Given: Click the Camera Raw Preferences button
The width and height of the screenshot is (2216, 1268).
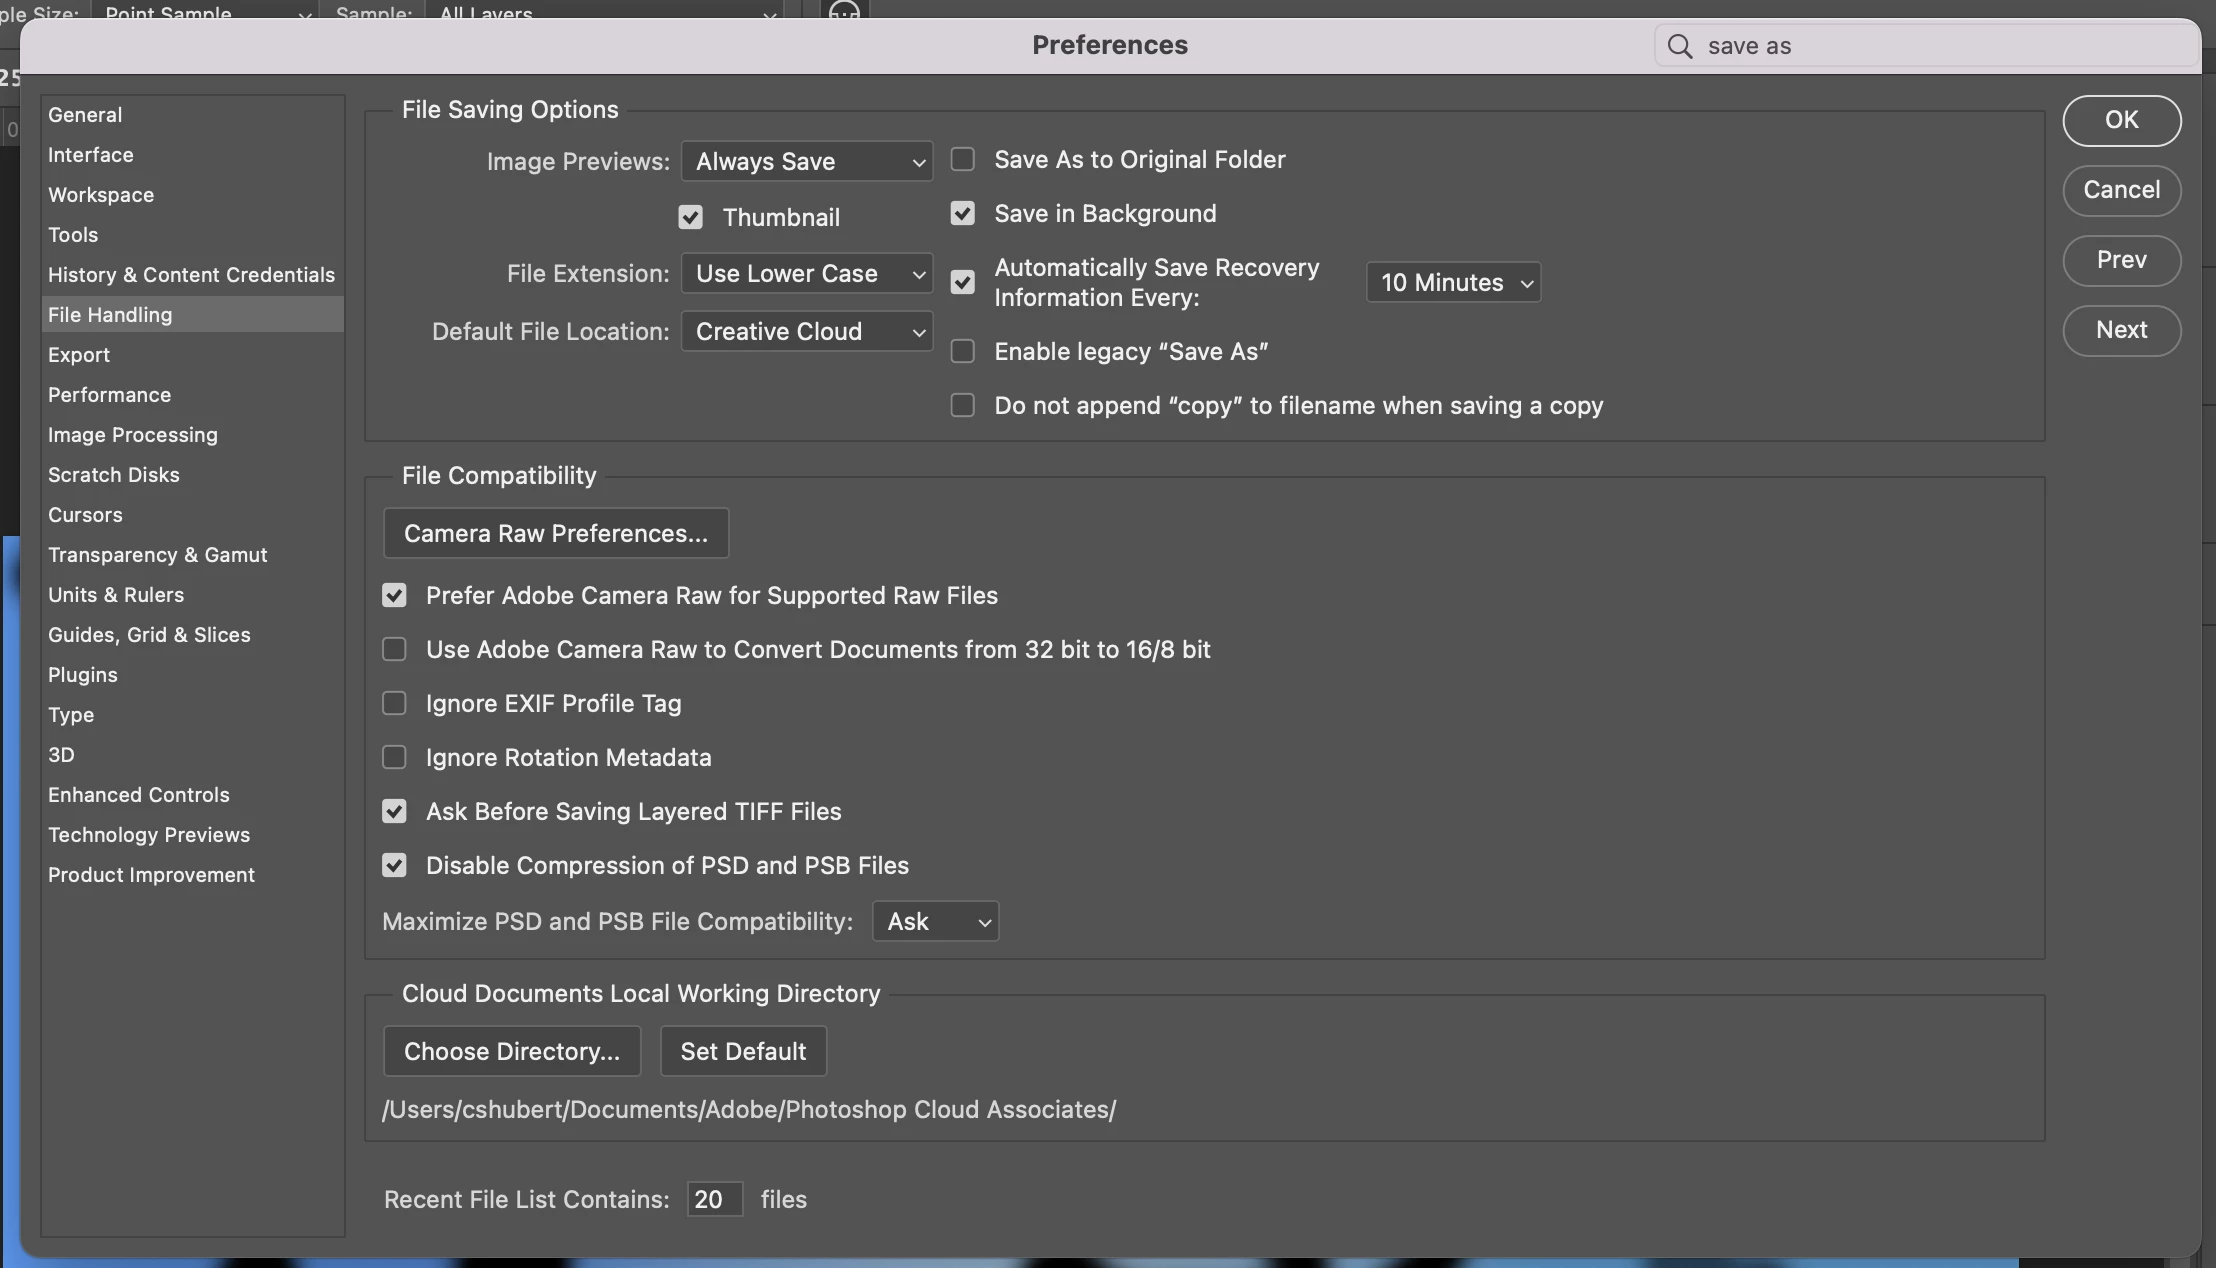Looking at the screenshot, I should coord(555,534).
